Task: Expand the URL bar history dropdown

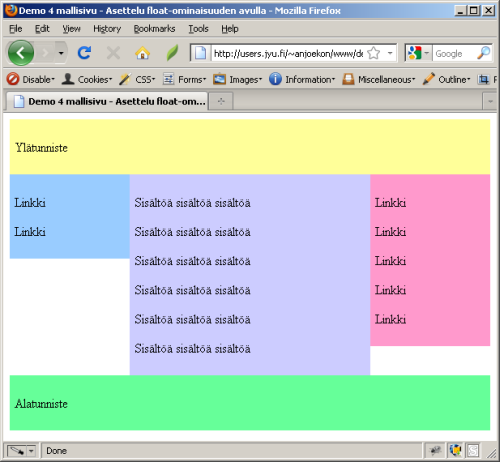Action: click(x=390, y=53)
